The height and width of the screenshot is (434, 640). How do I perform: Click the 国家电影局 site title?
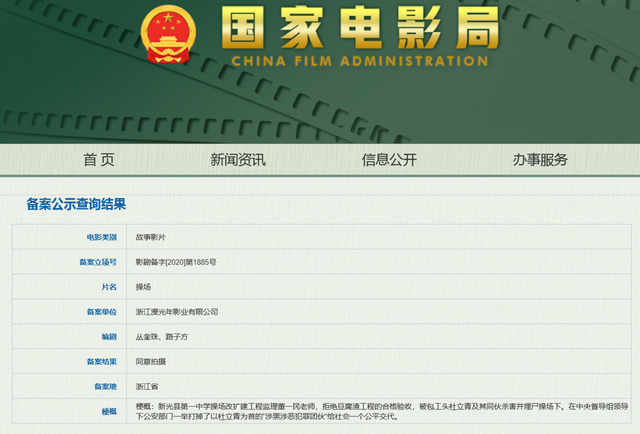click(x=359, y=29)
